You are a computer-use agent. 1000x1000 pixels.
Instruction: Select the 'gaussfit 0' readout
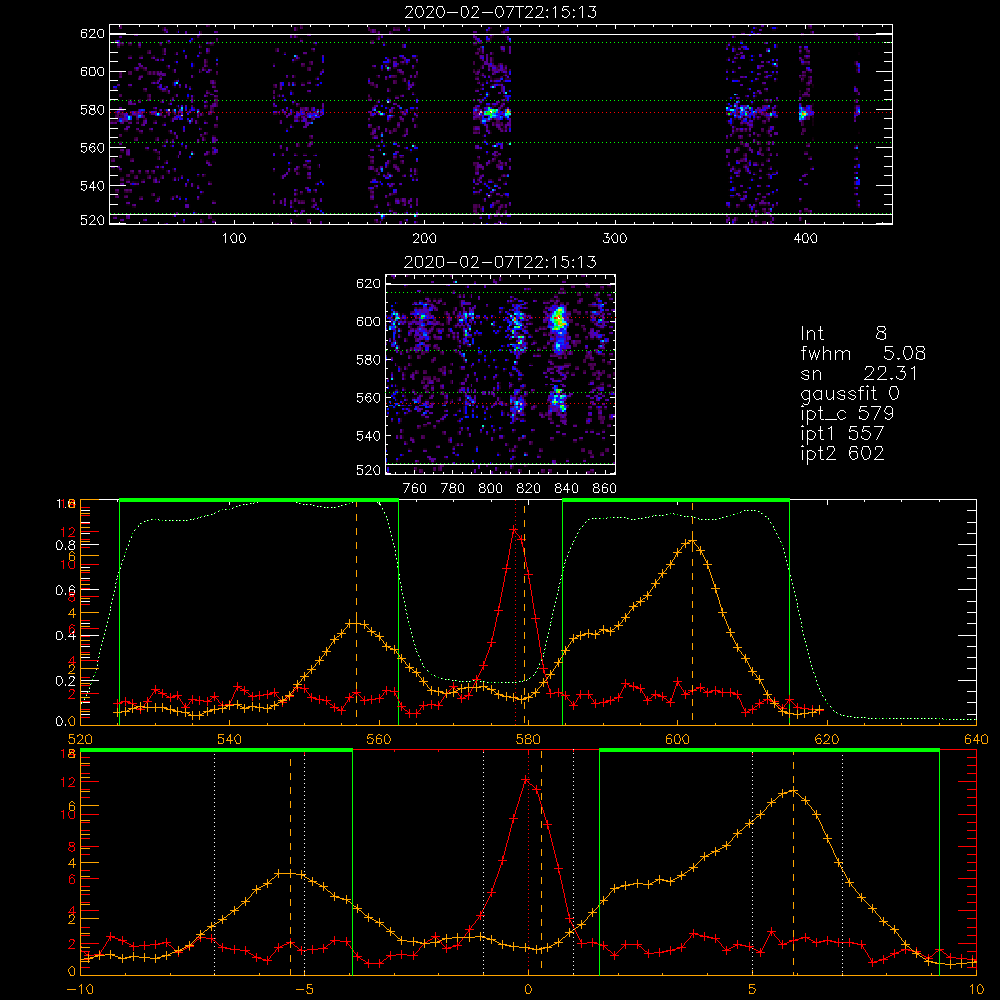click(x=850, y=393)
